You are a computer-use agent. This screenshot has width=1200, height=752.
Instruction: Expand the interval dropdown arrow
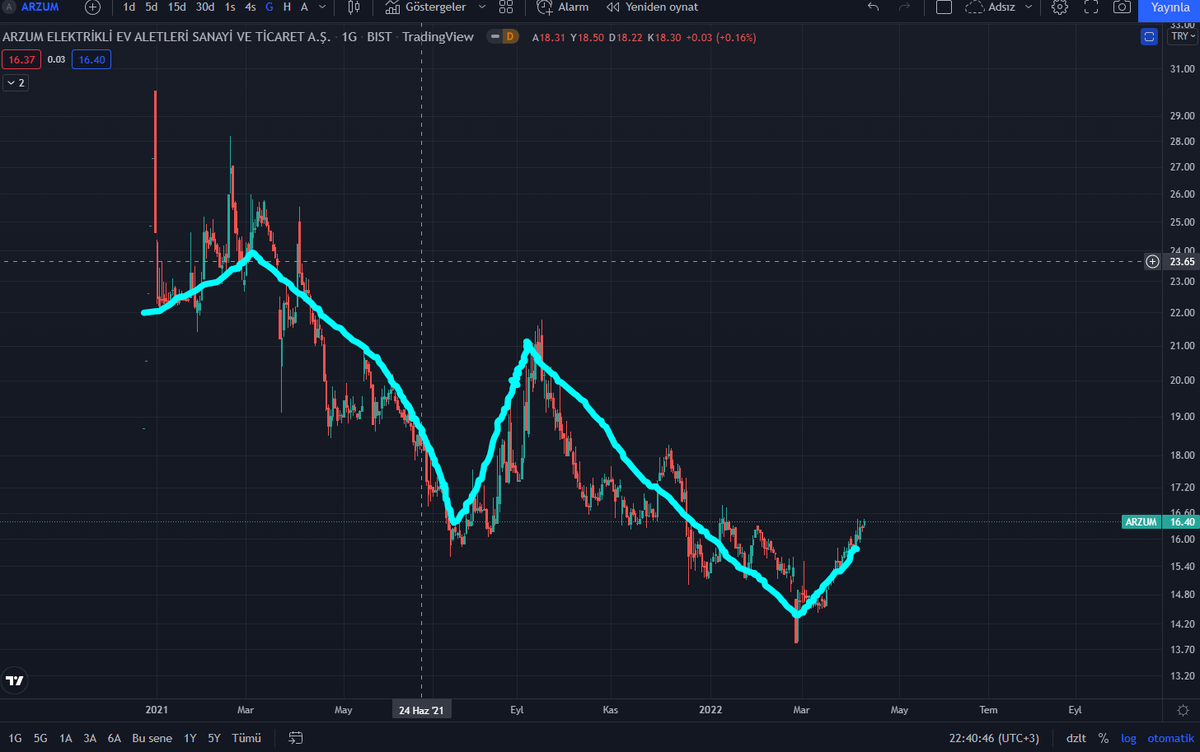click(x=321, y=7)
